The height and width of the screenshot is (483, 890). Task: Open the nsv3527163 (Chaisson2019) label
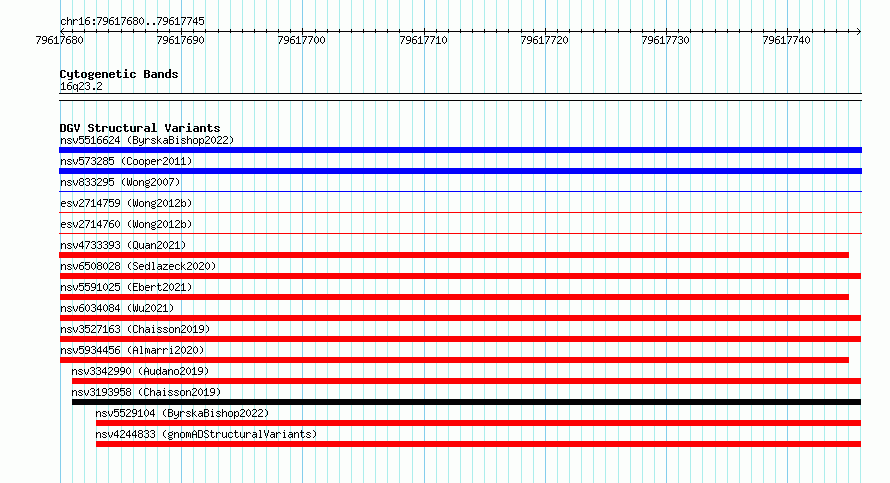coord(135,329)
